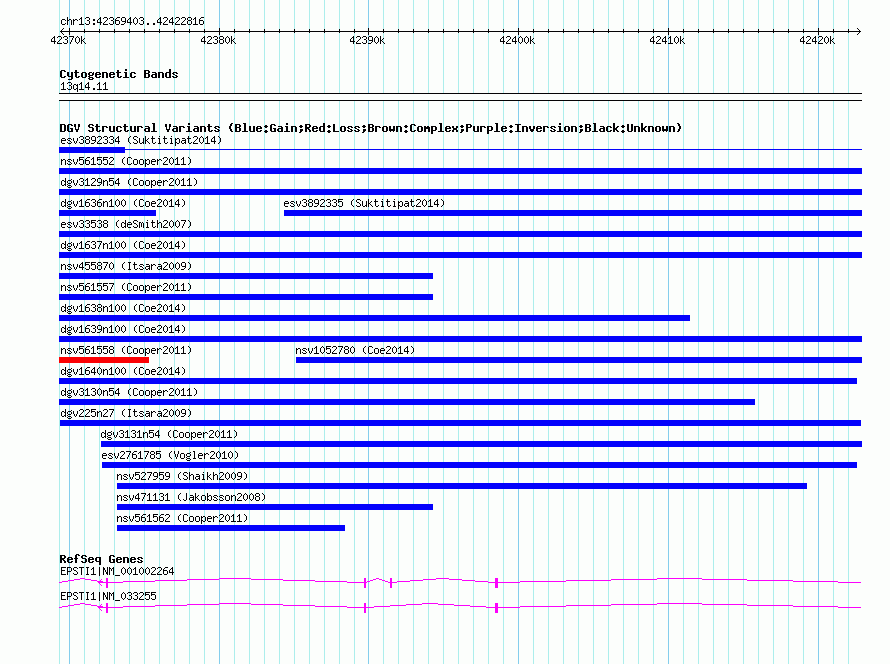Click the 42380k ruler tick label
This screenshot has width=890, height=664.
(218, 40)
